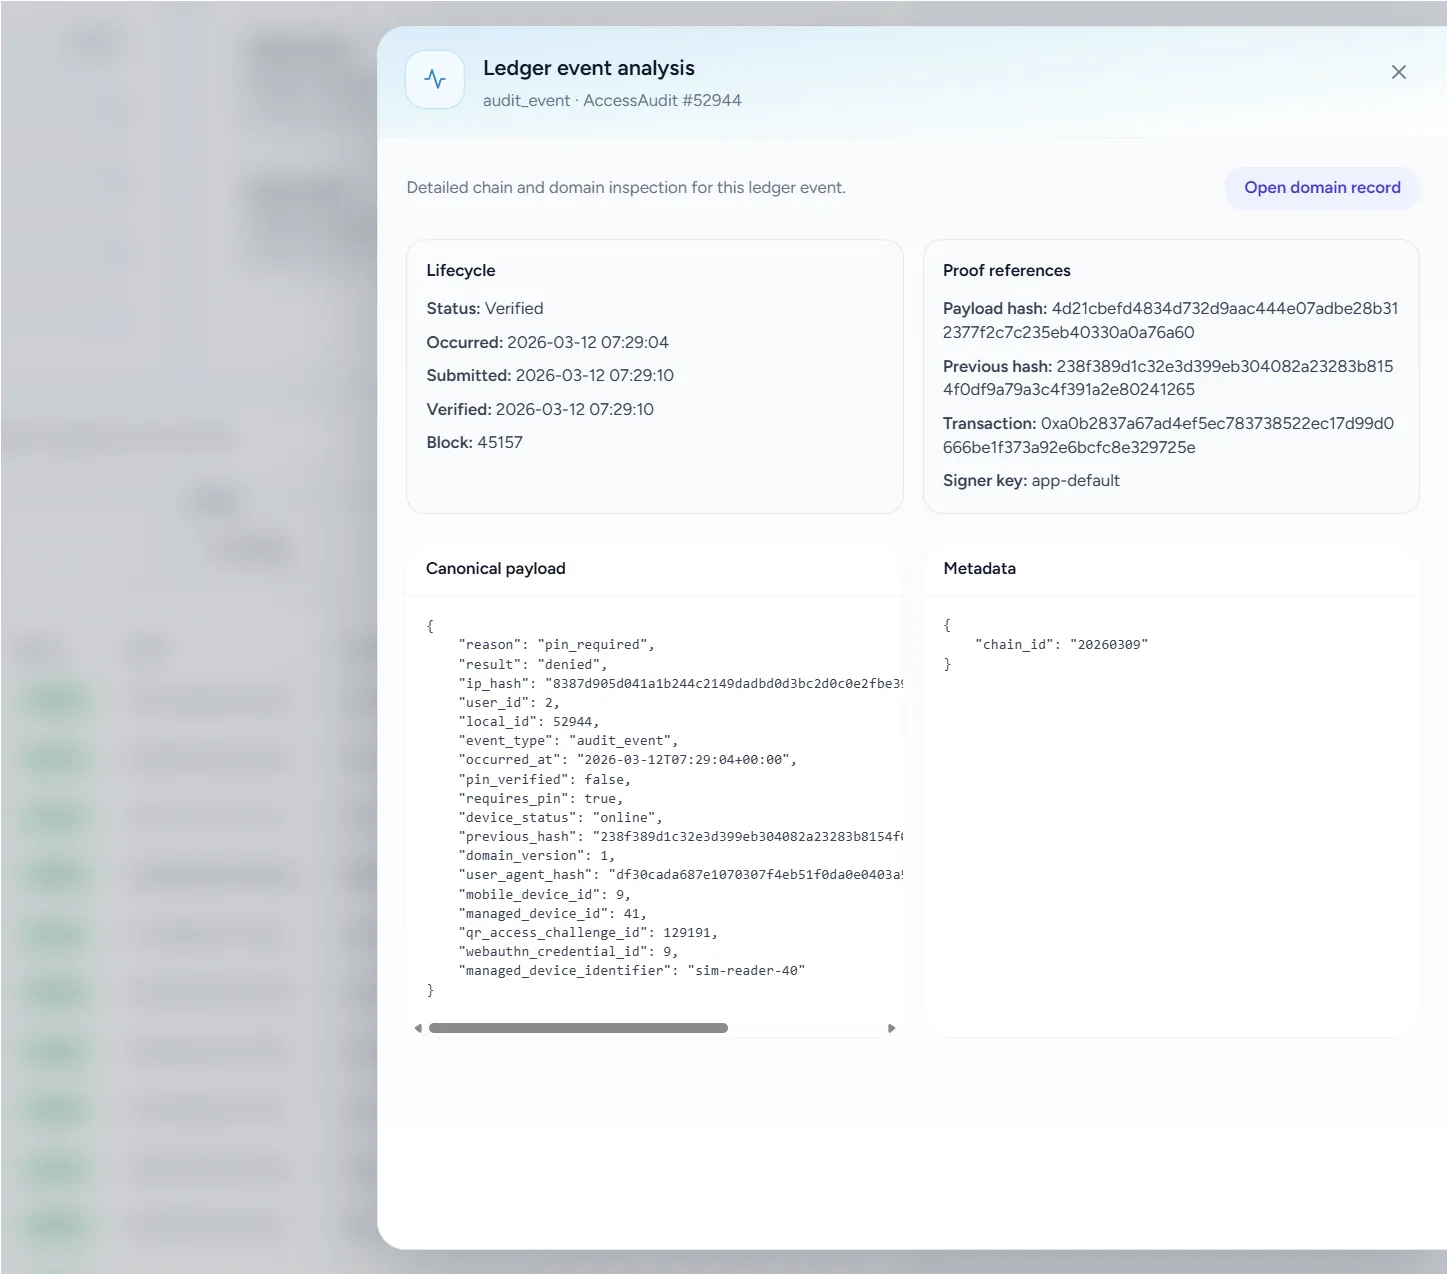
Task: Click the Open domain record pill button
Action: pyautogui.click(x=1322, y=187)
